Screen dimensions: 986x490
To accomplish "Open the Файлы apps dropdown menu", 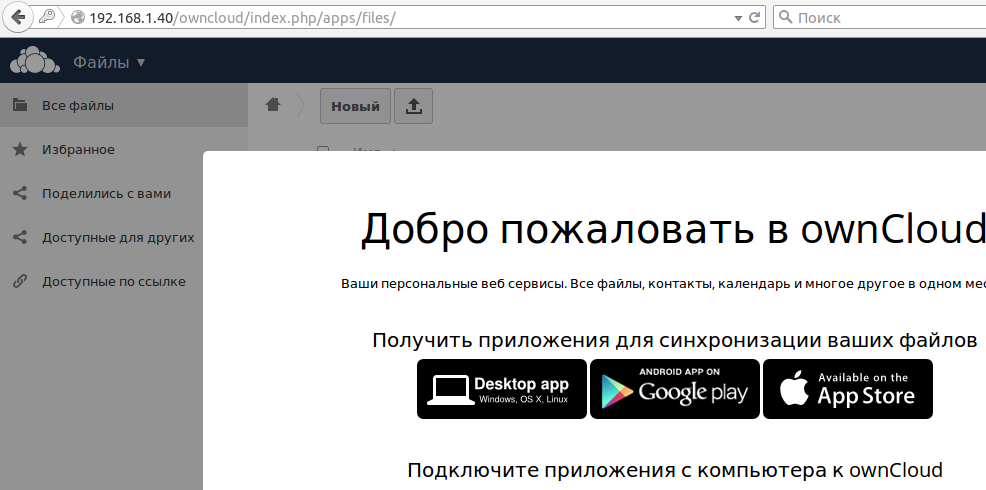I will click(109, 62).
